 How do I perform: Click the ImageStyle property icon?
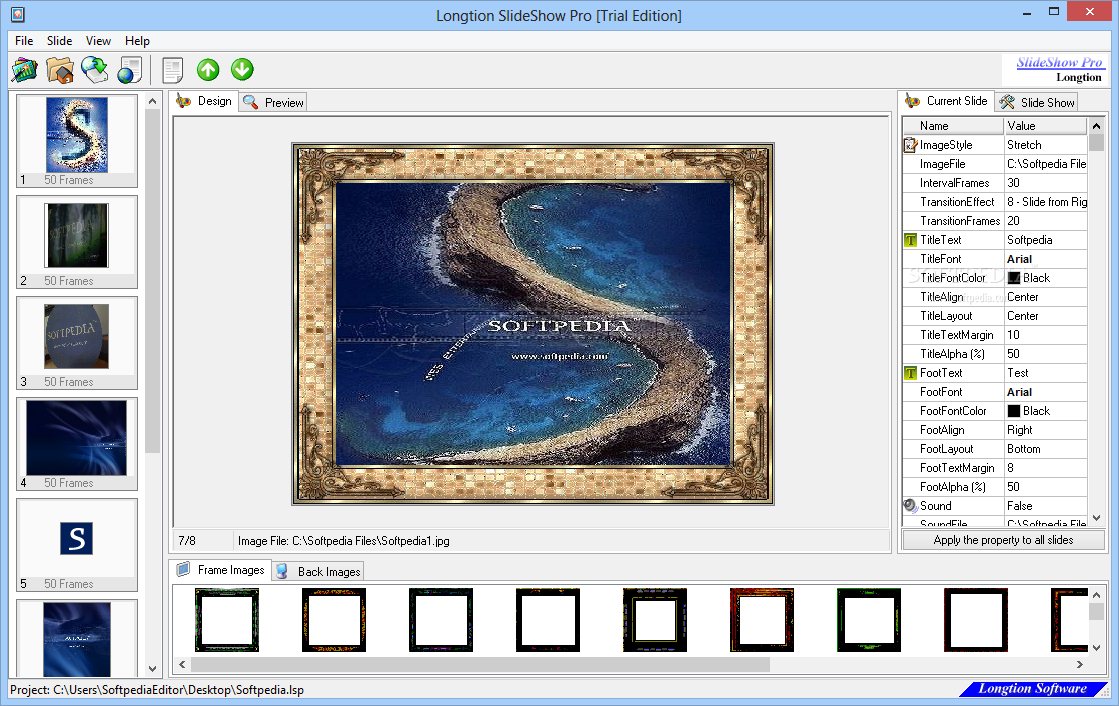pyautogui.click(x=911, y=145)
